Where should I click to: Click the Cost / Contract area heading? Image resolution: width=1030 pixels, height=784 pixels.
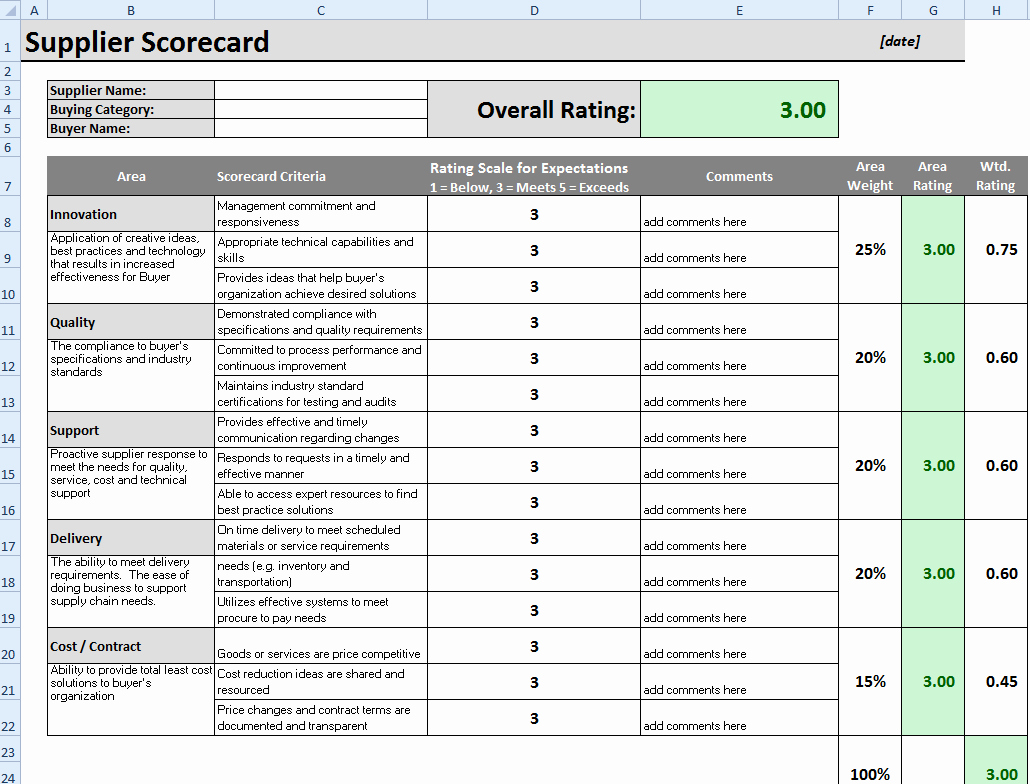coord(131,646)
